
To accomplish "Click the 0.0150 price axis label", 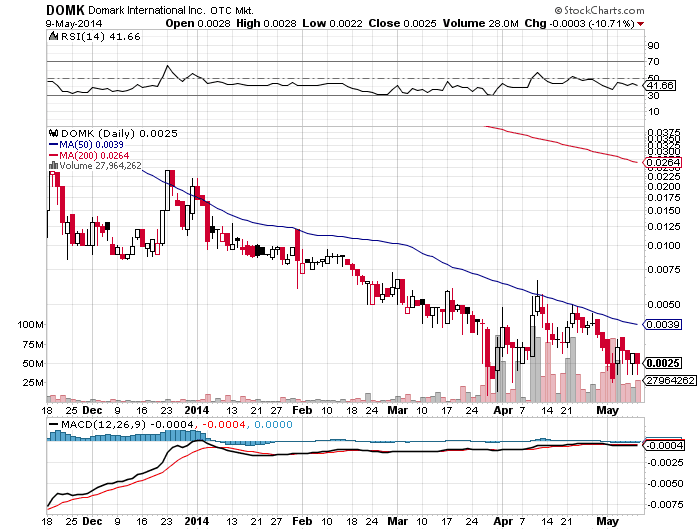I will (664, 210).
